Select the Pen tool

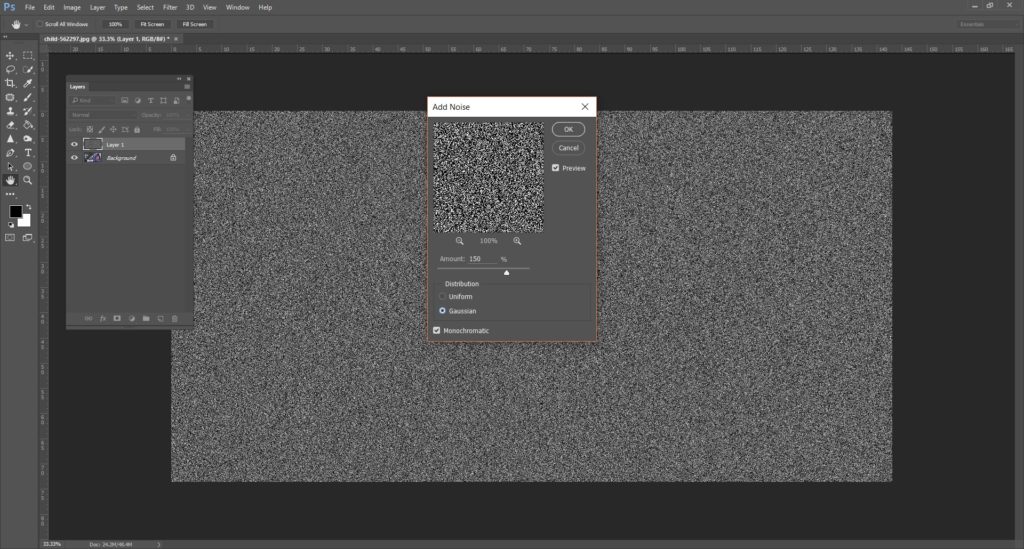pos(10,152)
